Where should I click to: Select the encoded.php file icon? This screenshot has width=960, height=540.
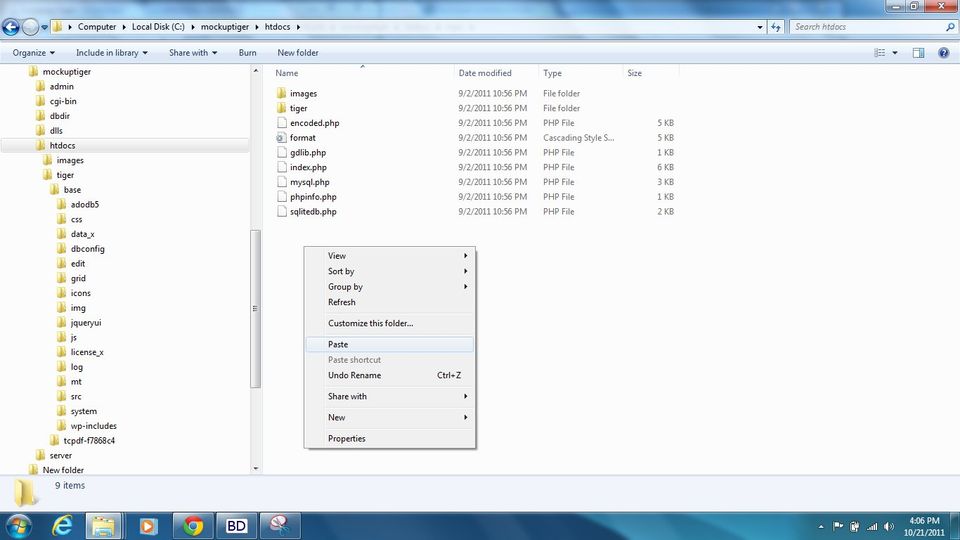(282, 122)
